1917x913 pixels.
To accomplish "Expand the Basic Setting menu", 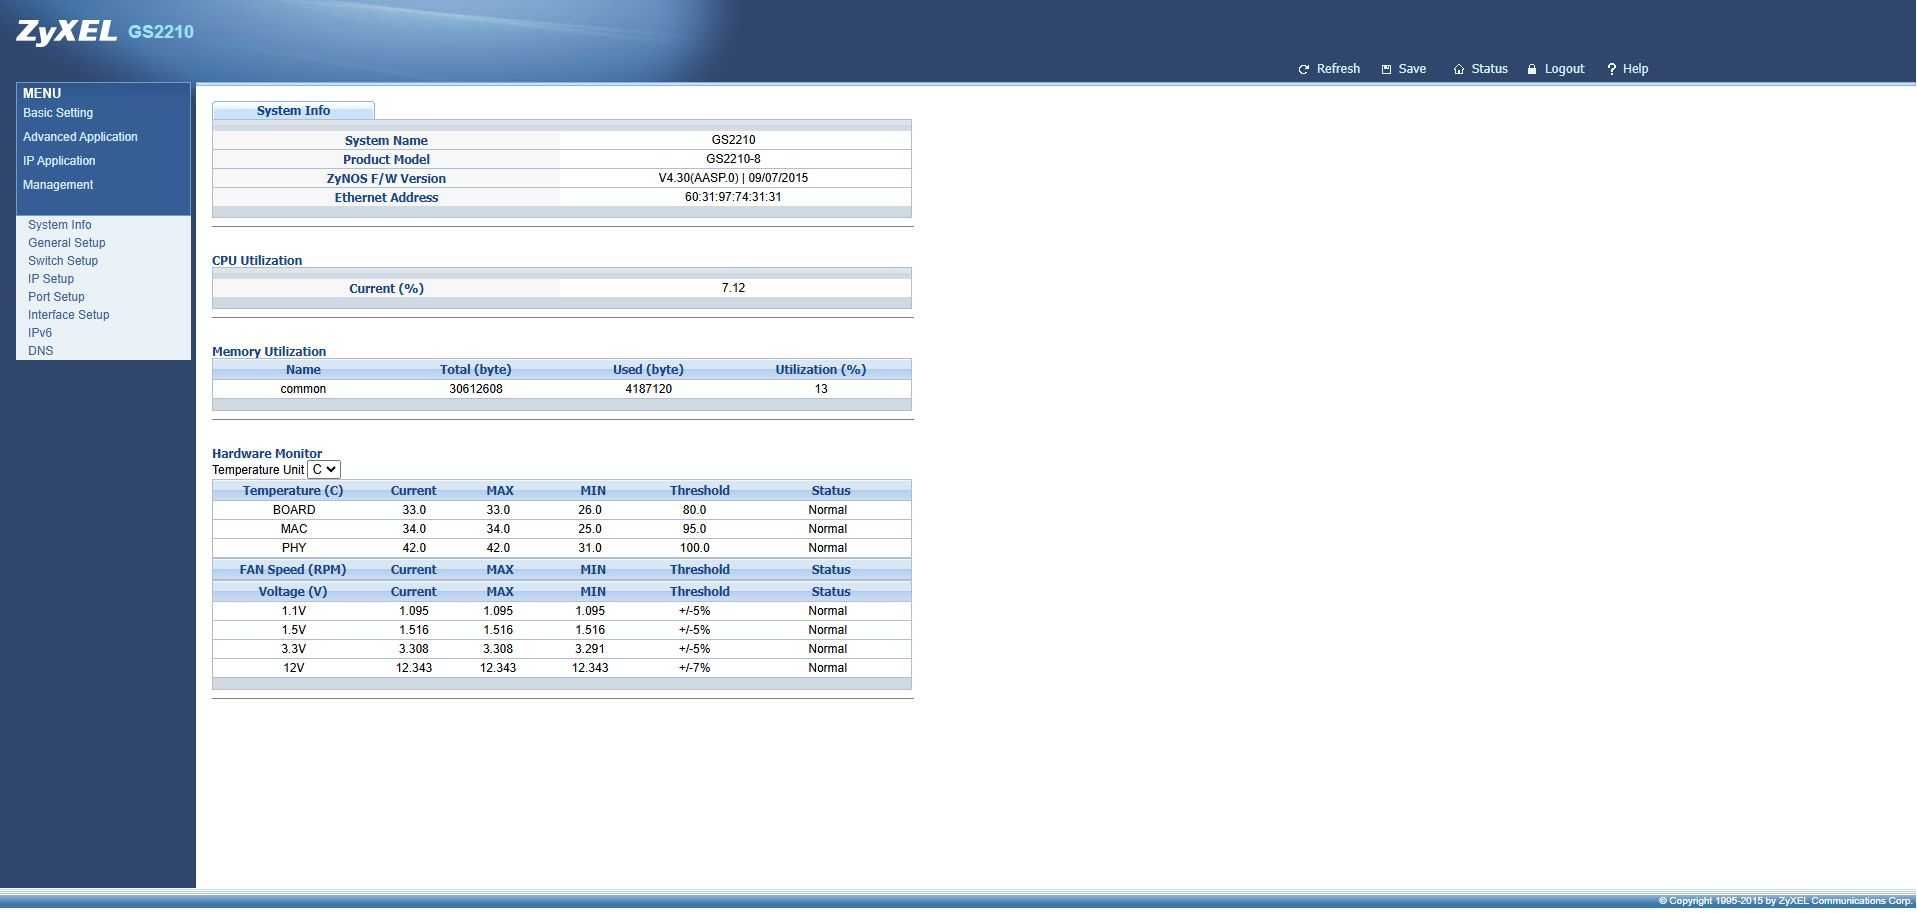I will point(58,113).
